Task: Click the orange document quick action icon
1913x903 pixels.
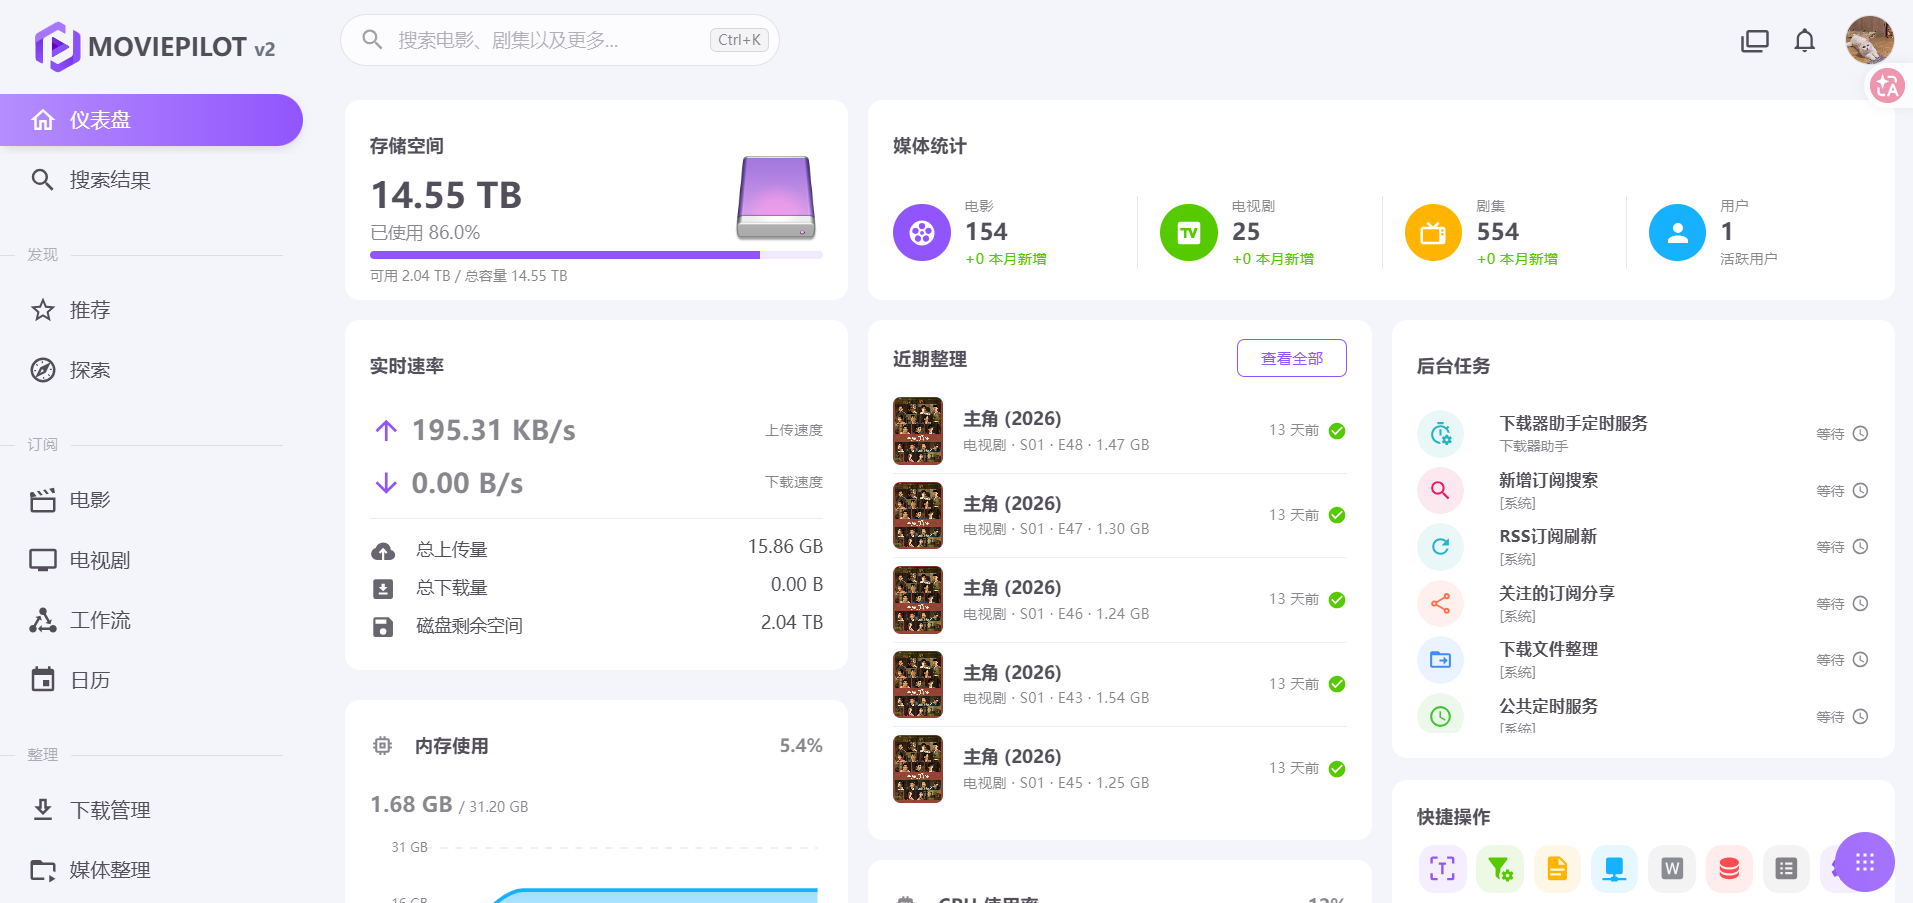Action: pyautogui.click(x=1557, y=868)
